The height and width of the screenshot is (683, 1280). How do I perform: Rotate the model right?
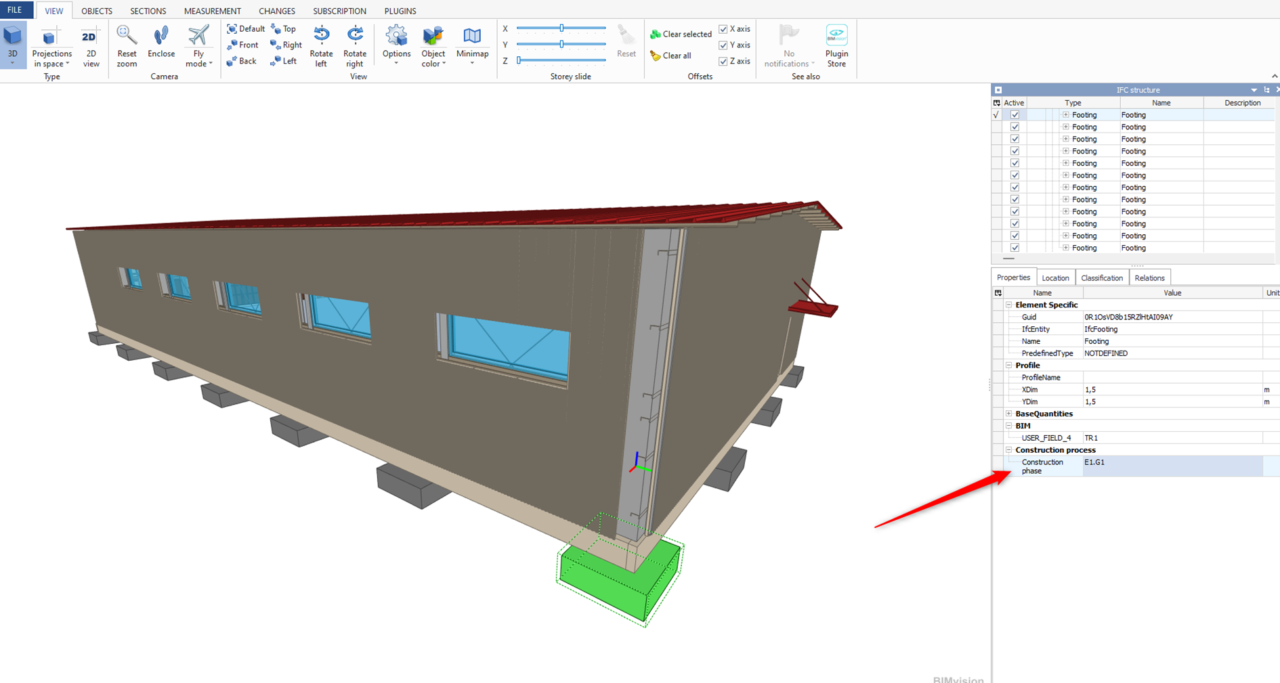point(355,46)
